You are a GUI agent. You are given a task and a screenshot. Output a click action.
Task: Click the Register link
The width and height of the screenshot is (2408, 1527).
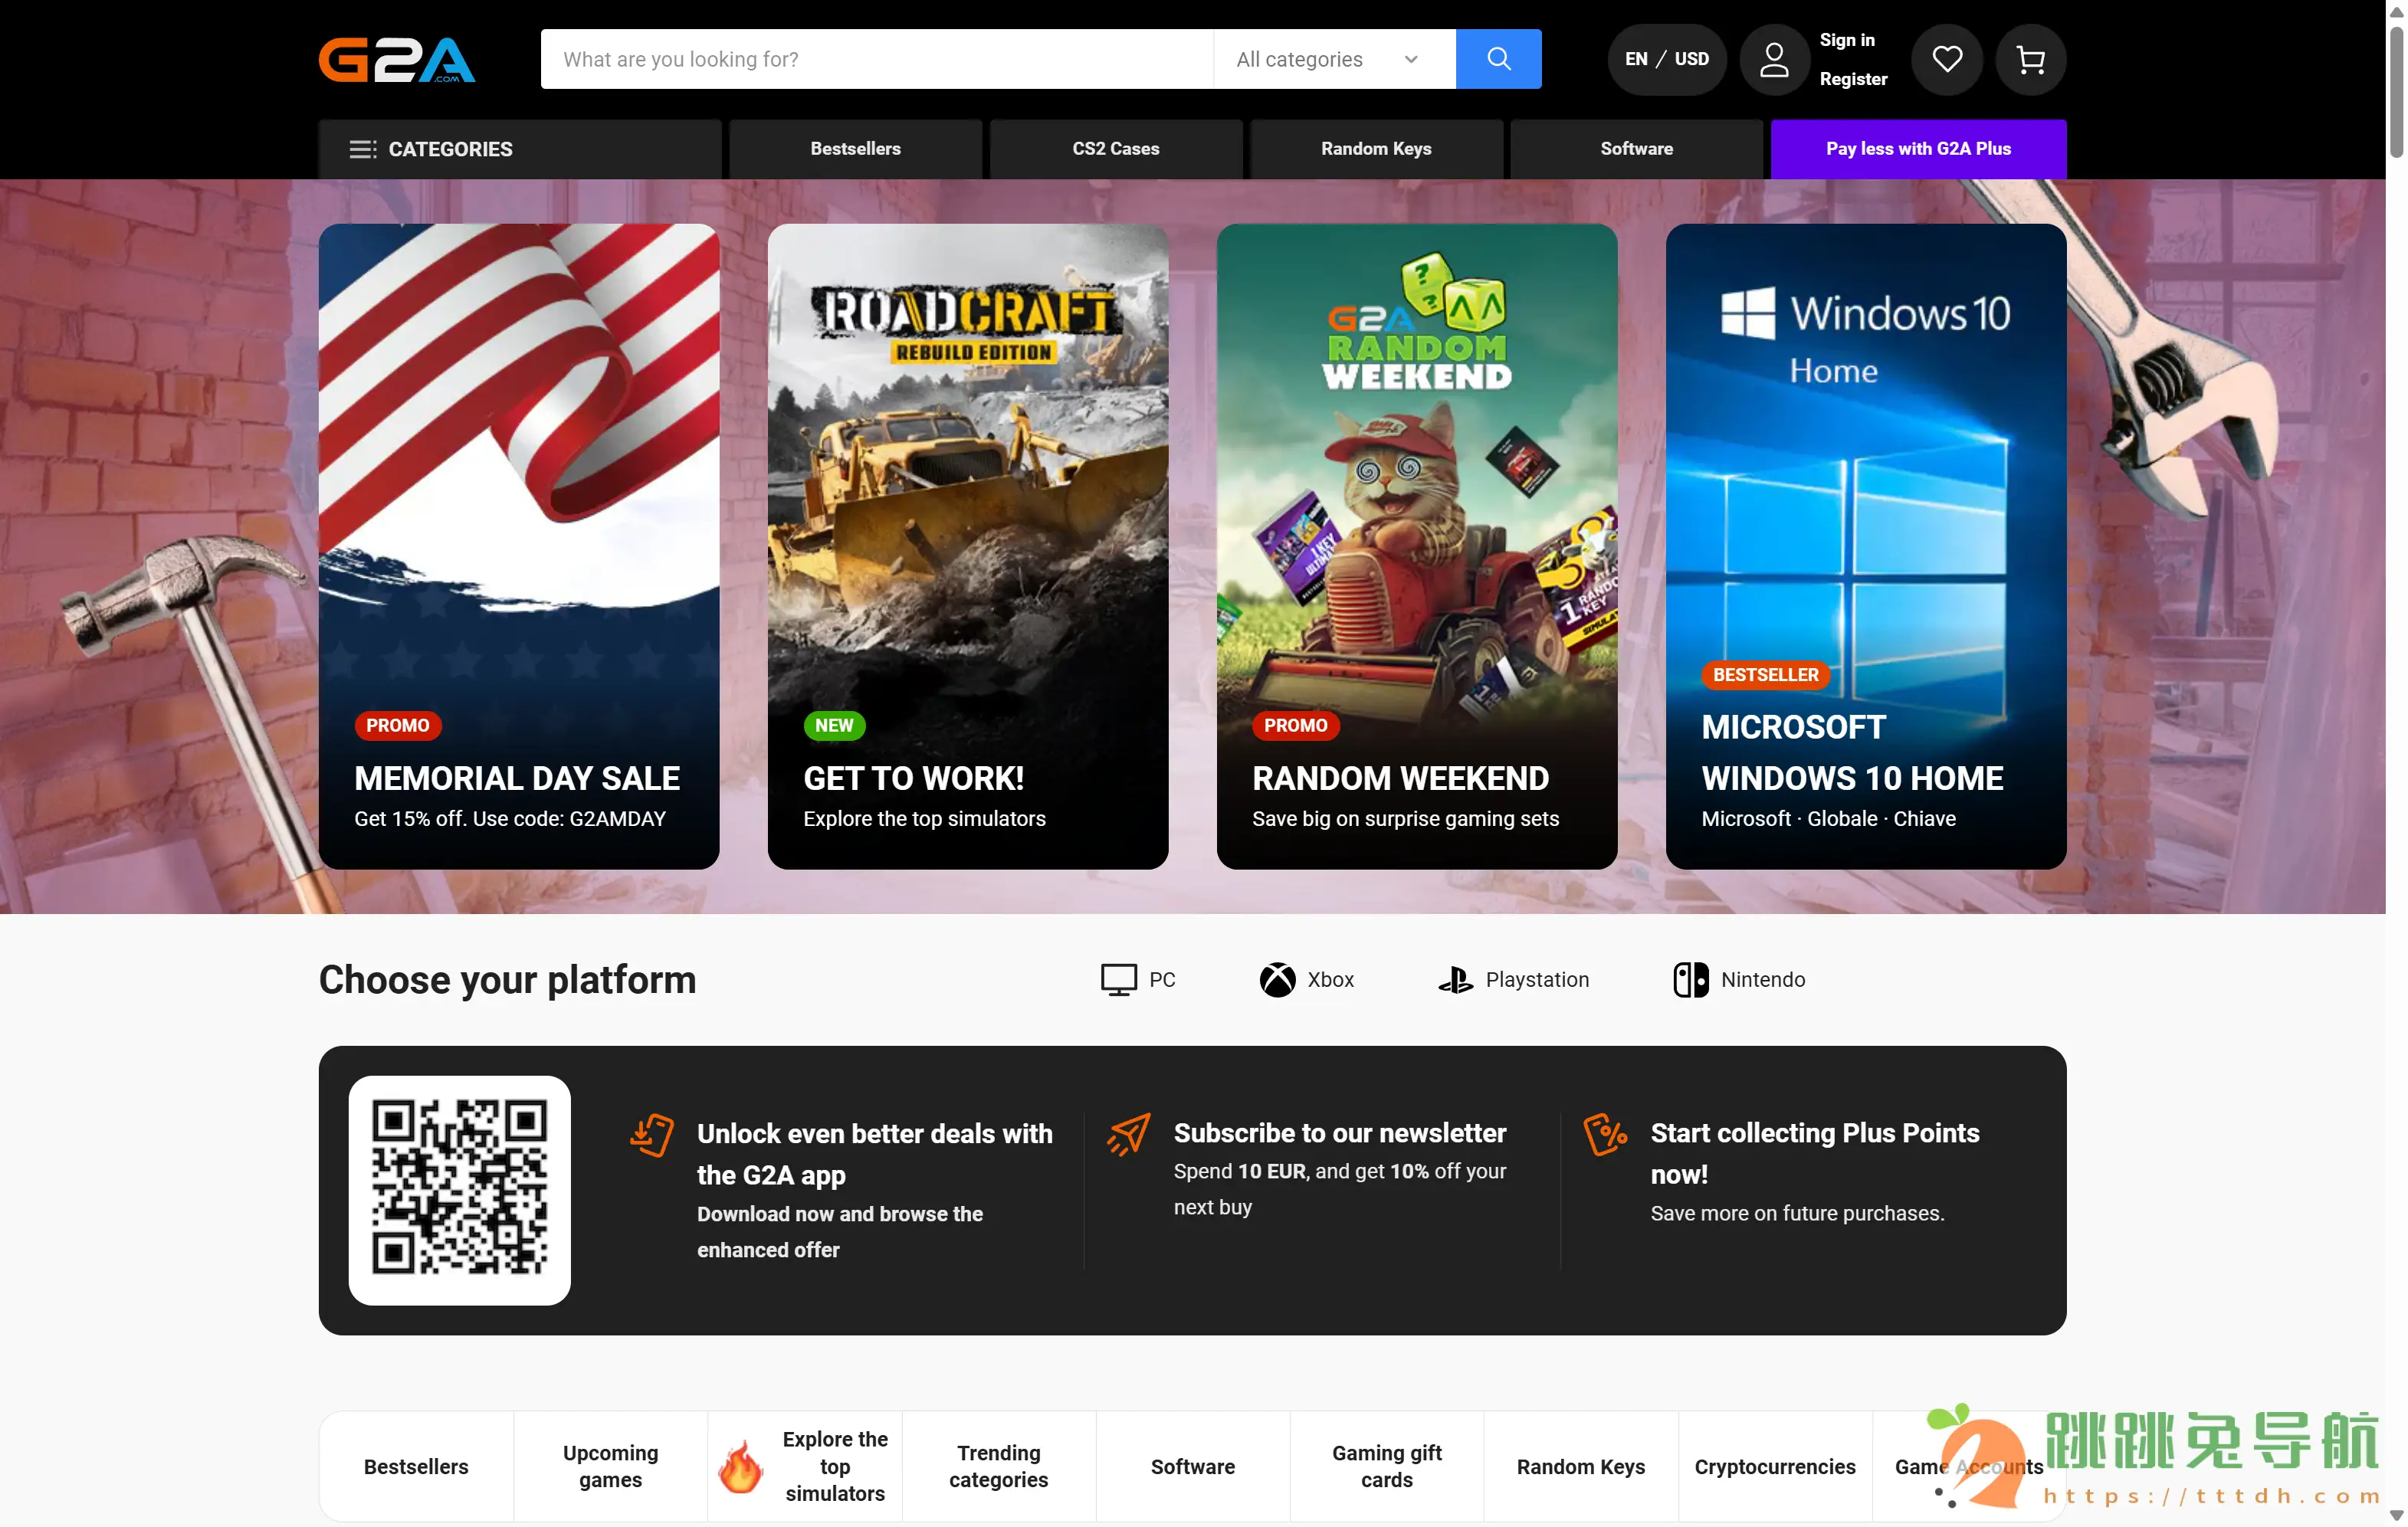point(1853,79)
